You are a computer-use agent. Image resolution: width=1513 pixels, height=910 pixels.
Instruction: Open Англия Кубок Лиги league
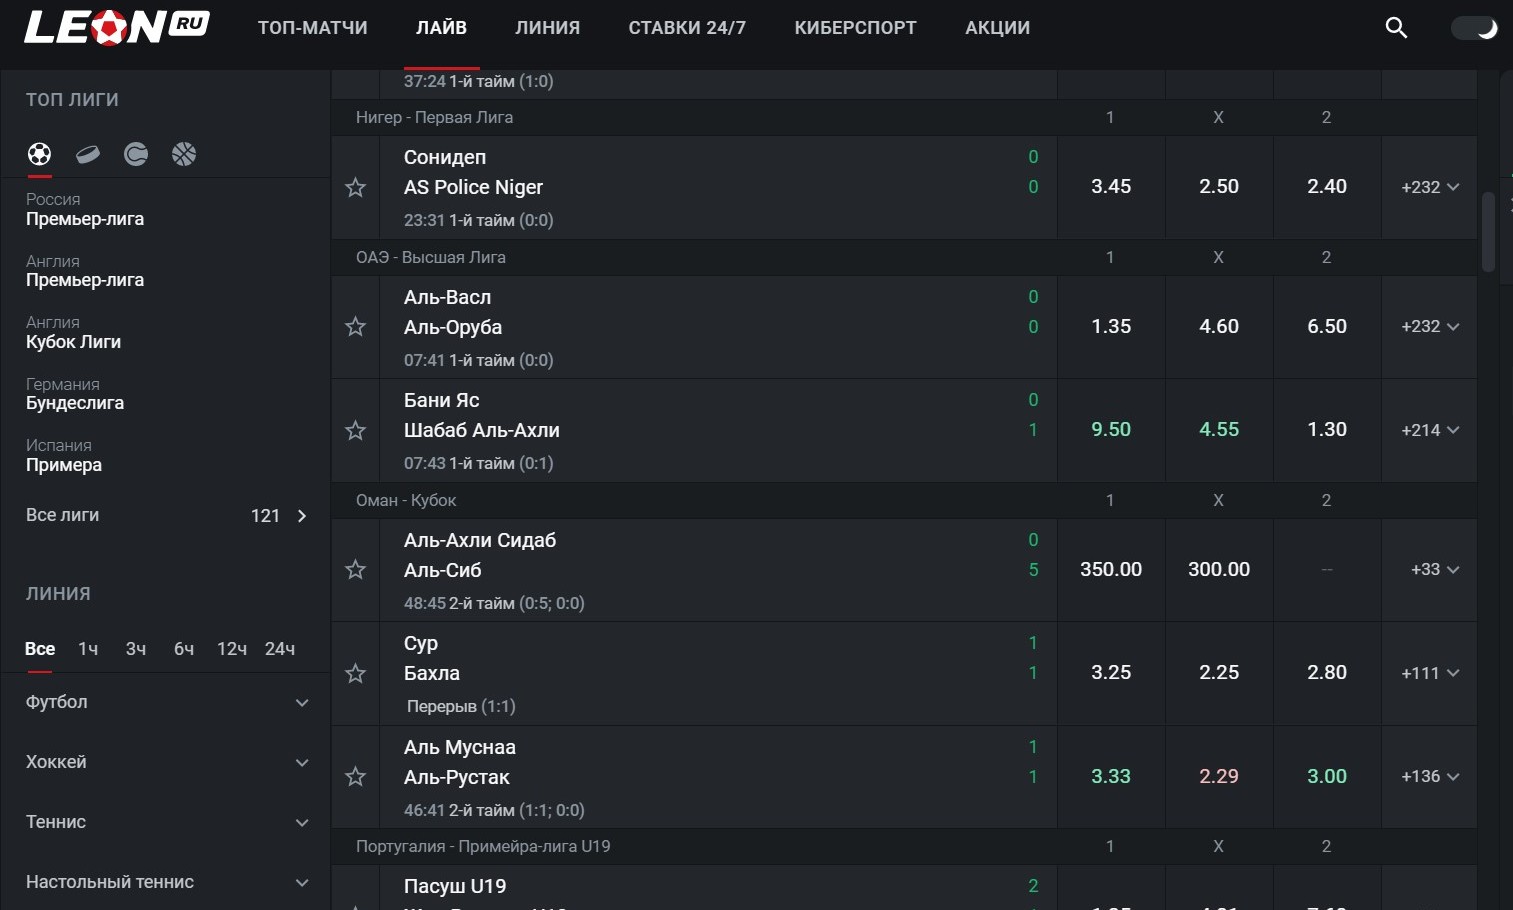pos(73,332)
